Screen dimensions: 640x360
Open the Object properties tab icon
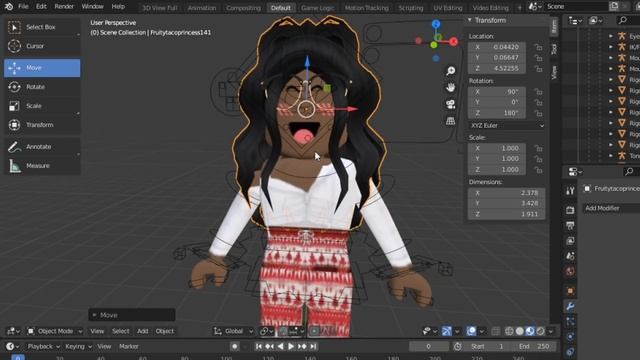click(570, 291)
